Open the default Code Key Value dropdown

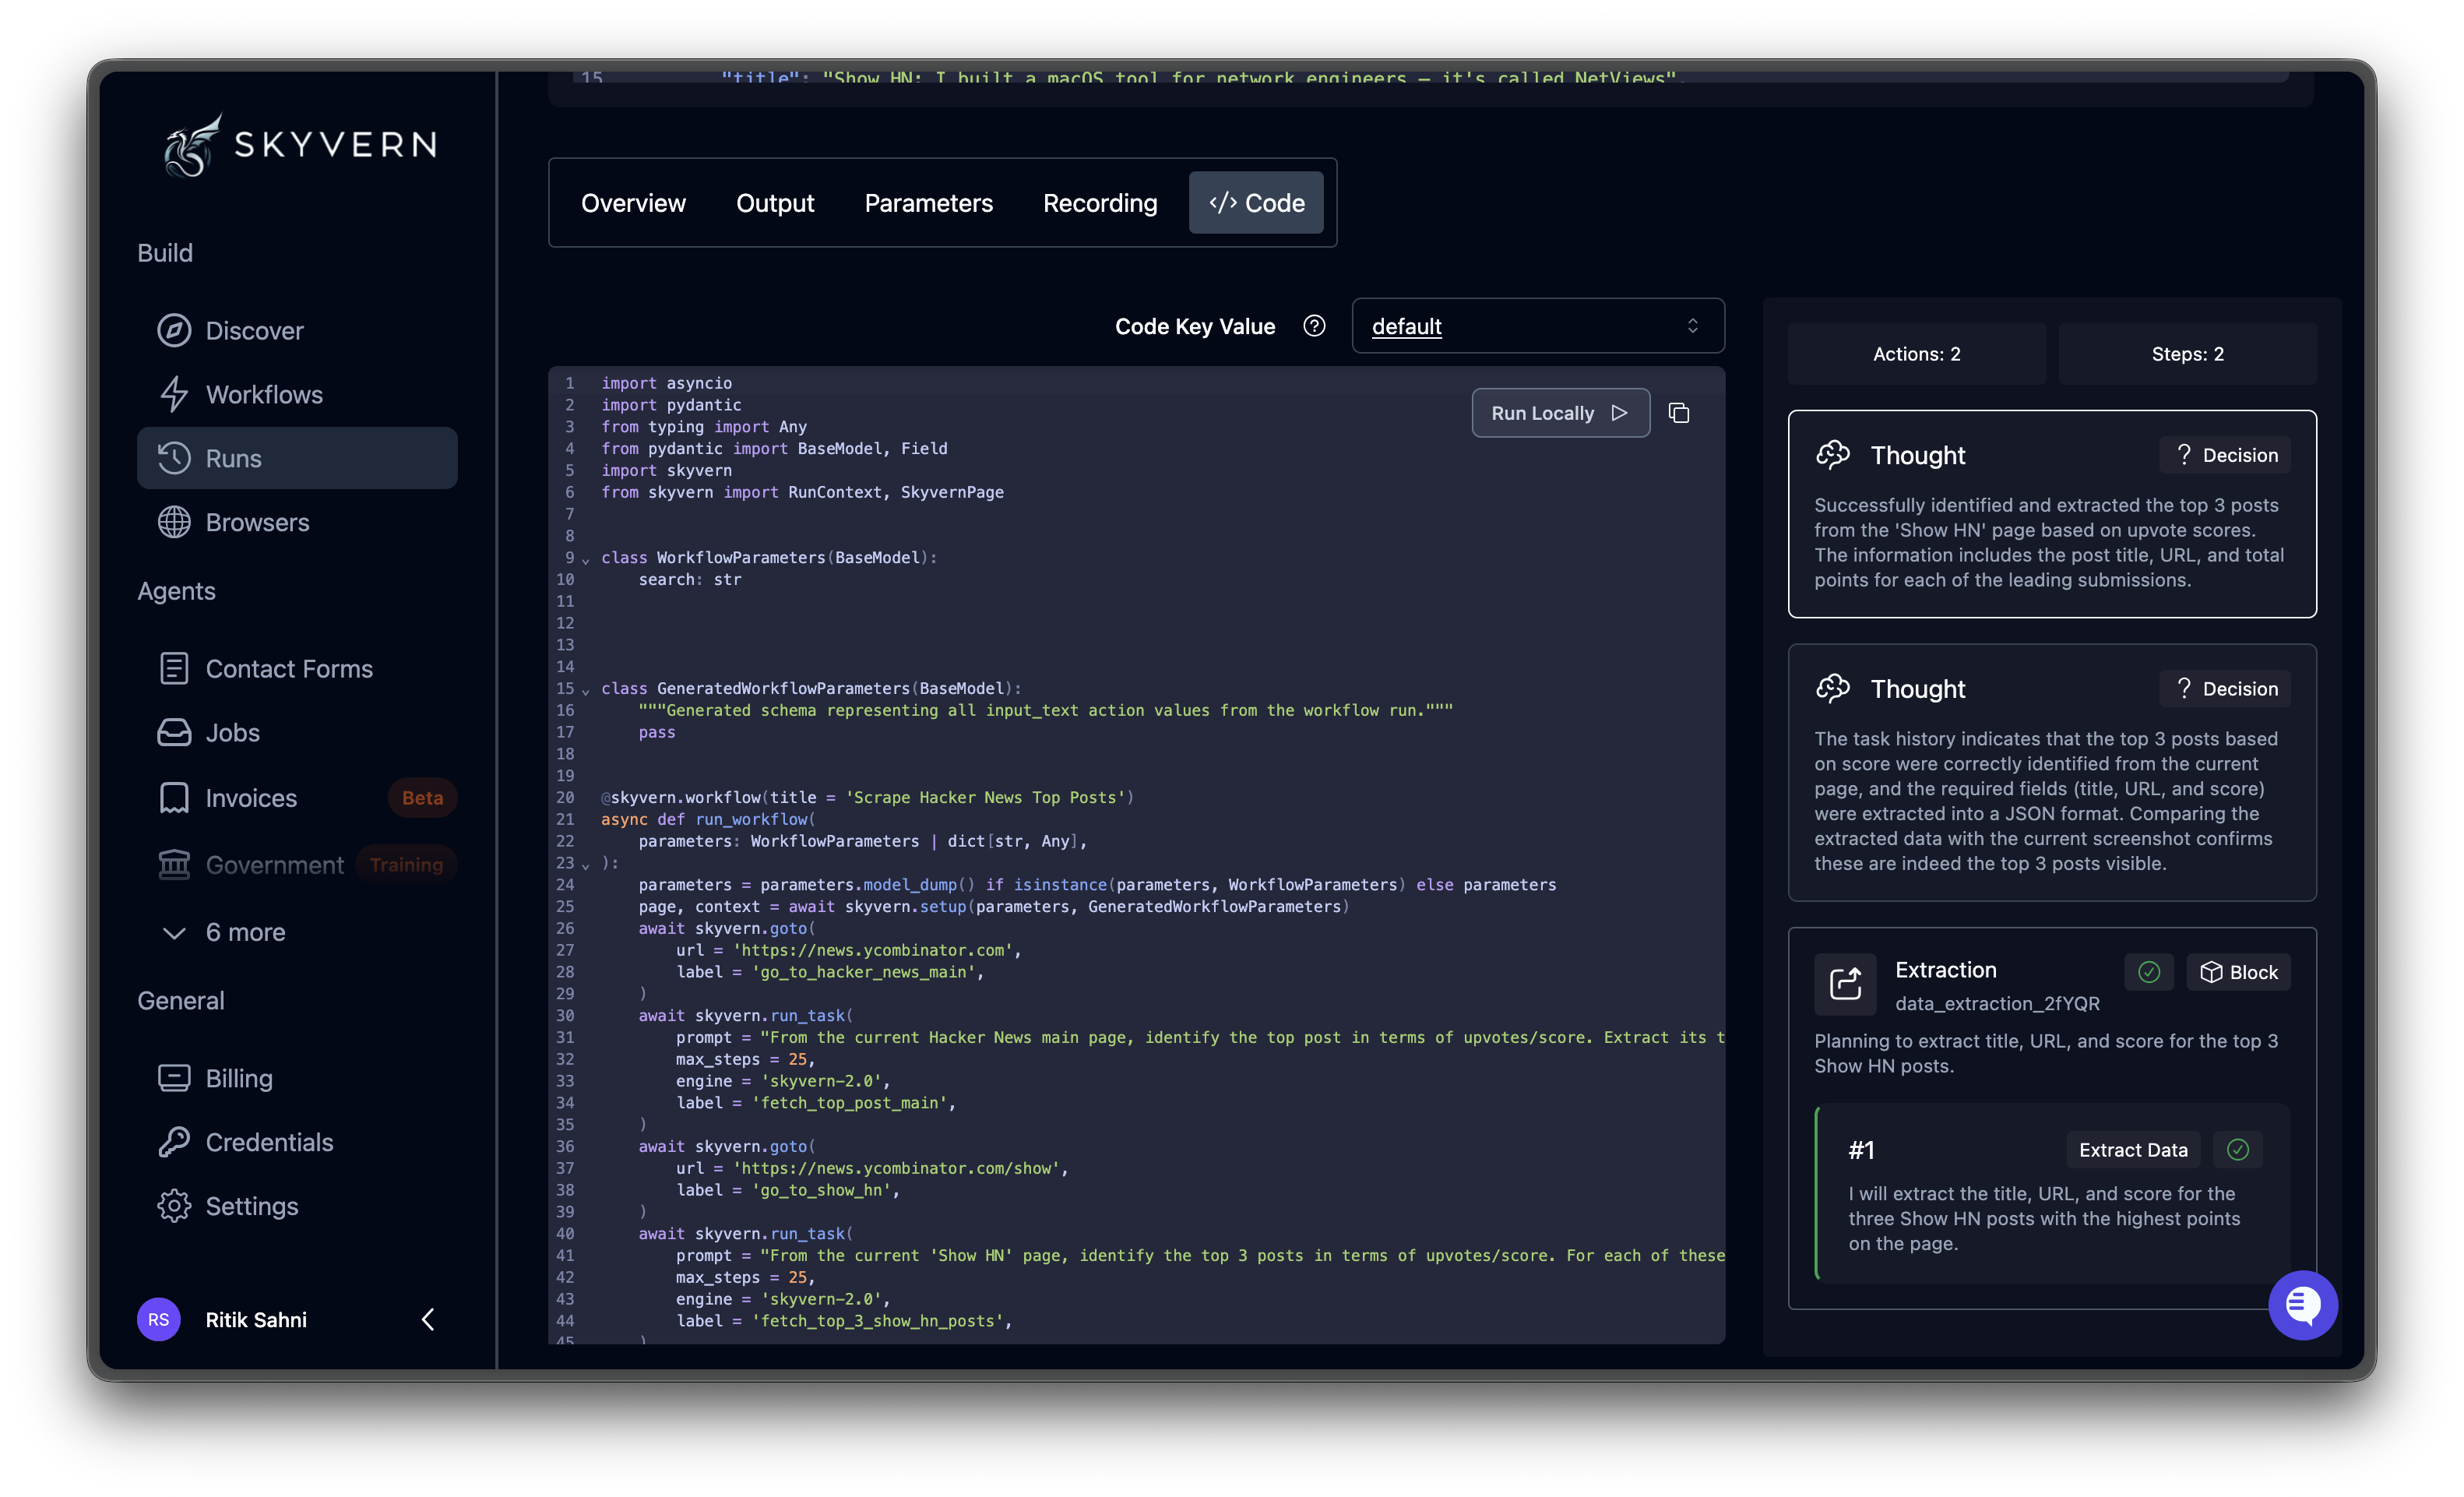pyautogui.click(x=1538, y=326)
